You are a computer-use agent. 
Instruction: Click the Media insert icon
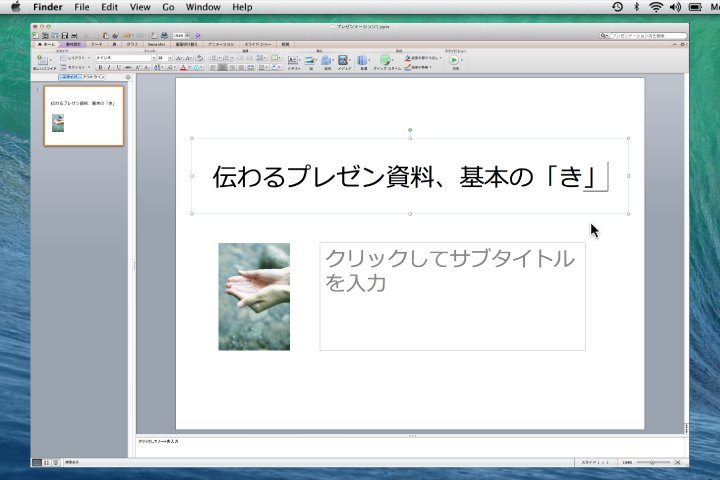click(343, 60)
